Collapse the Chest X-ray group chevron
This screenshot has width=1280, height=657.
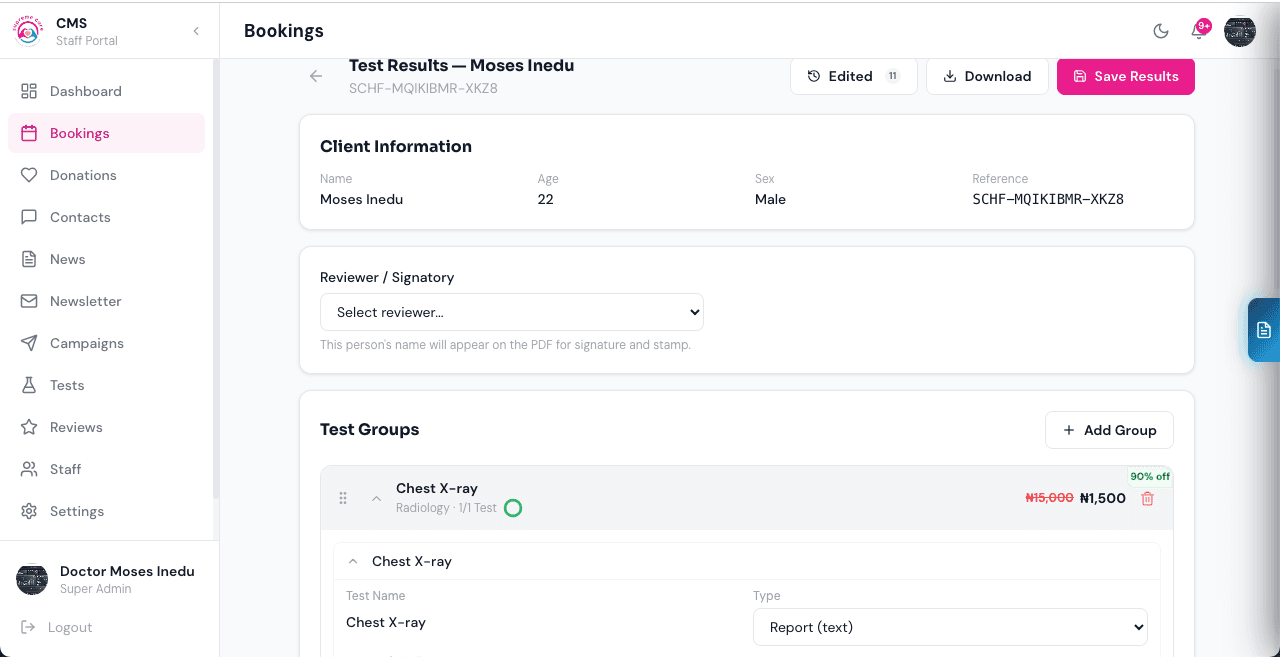tap(377, 498)
